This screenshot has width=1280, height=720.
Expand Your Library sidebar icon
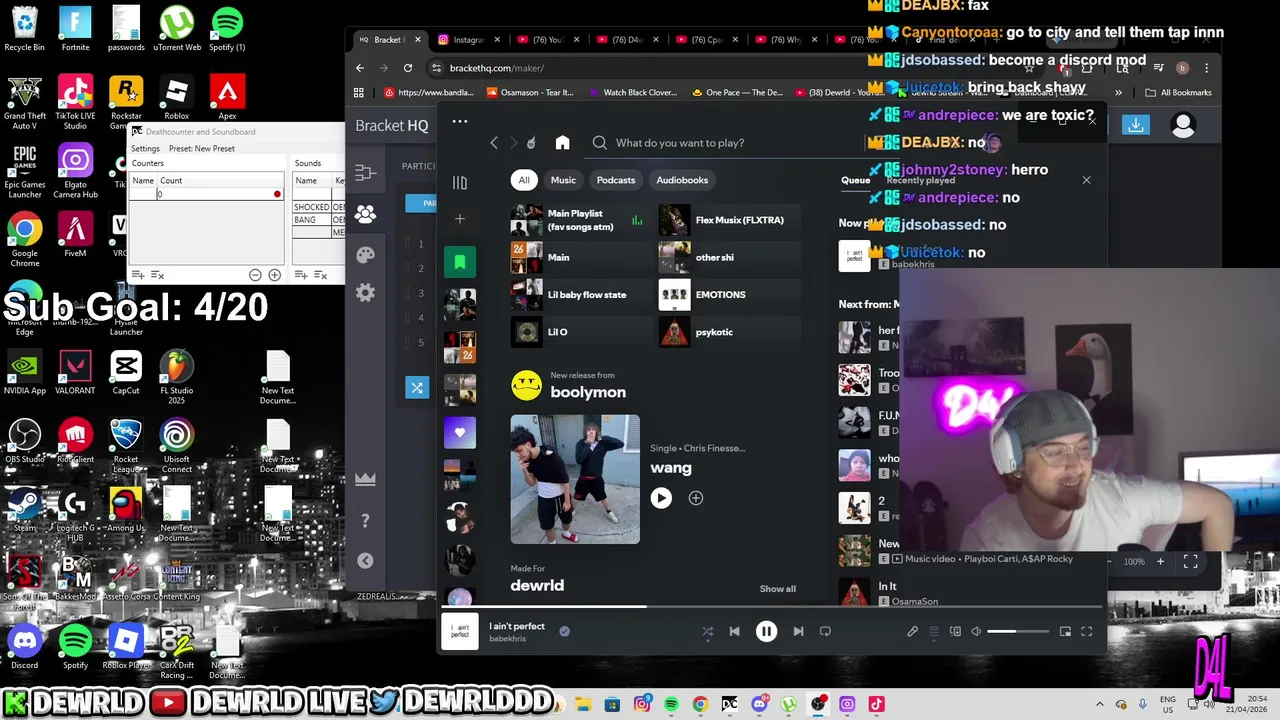coord(460,183)
